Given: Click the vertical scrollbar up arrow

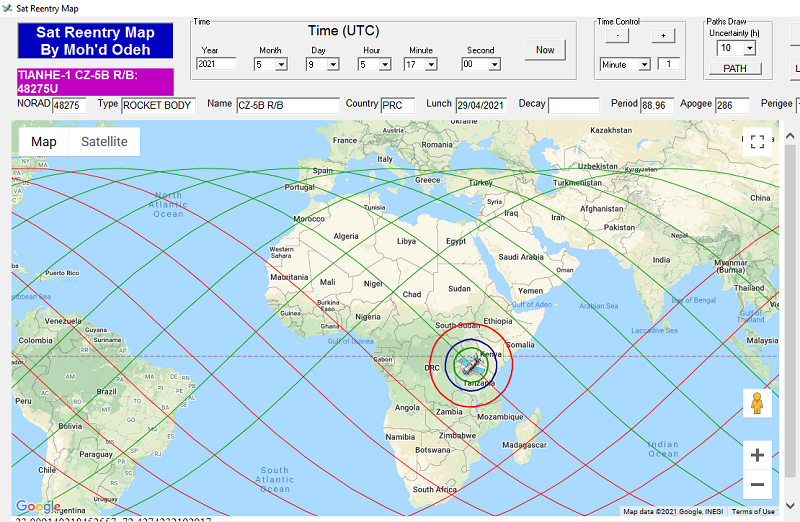Looking at the screenshot, I should [x=790, y=136].
